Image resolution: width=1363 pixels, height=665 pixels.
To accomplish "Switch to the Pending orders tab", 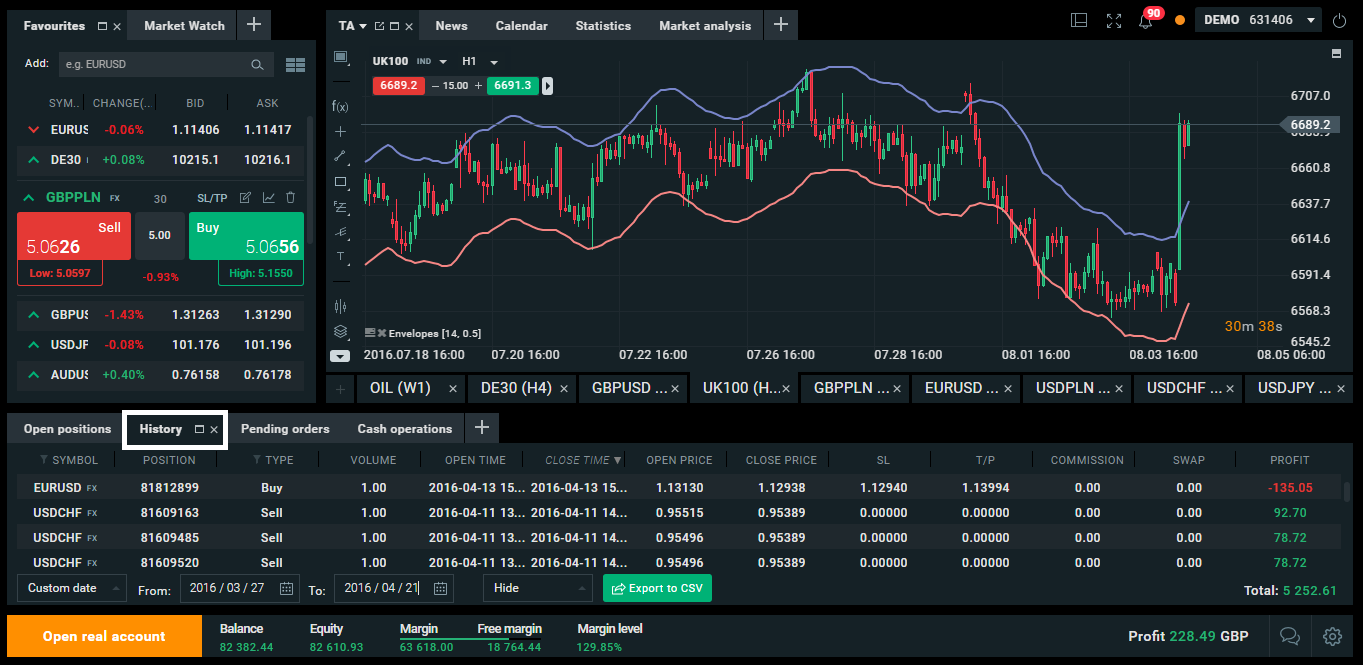I will (x=285, y=429).
